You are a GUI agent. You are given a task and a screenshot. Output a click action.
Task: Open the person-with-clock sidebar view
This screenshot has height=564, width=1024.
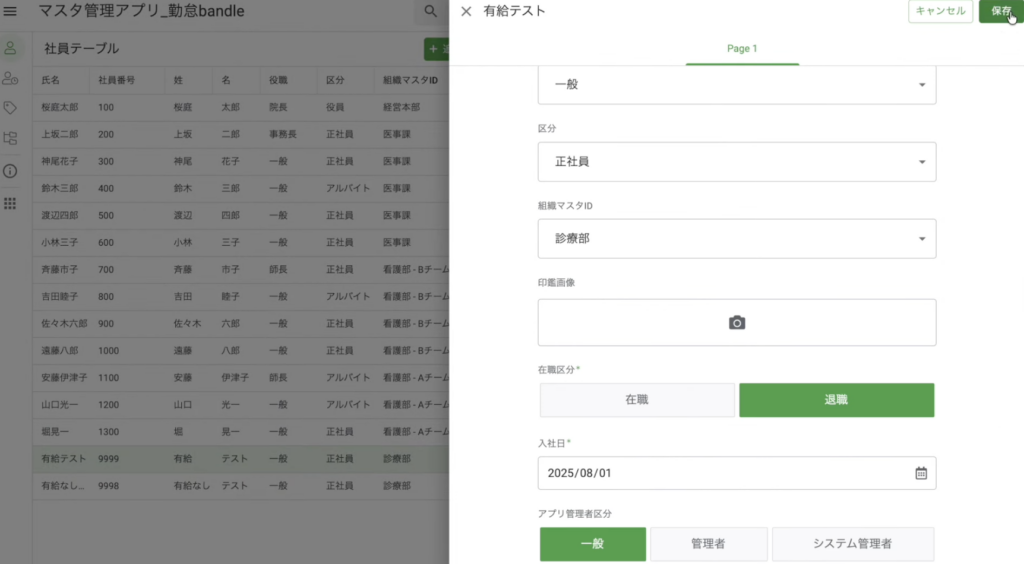click(10, 78)
